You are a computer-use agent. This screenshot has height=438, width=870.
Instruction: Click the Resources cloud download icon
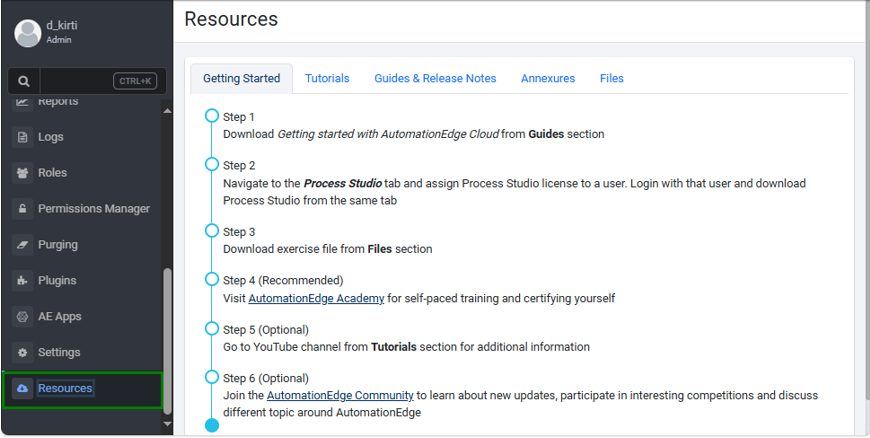(x=23, y=388)
